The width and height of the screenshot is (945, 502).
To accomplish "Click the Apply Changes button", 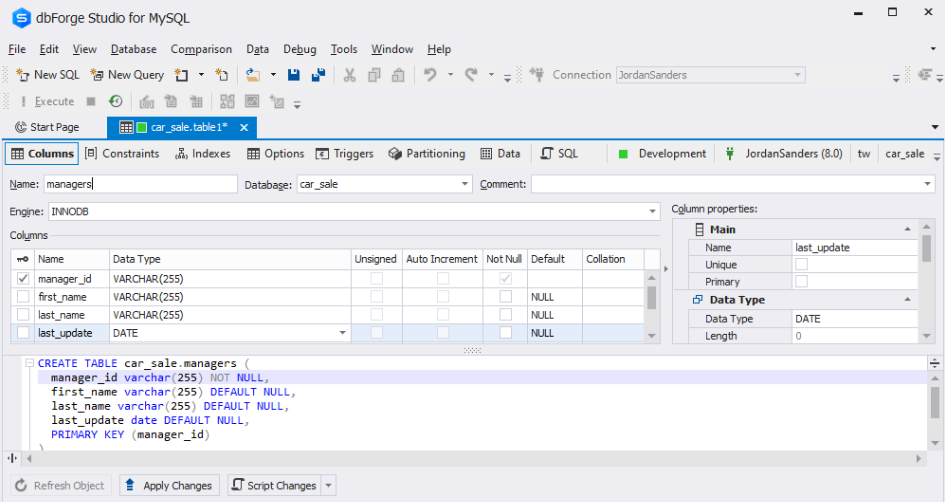I will tap(169, 485).
